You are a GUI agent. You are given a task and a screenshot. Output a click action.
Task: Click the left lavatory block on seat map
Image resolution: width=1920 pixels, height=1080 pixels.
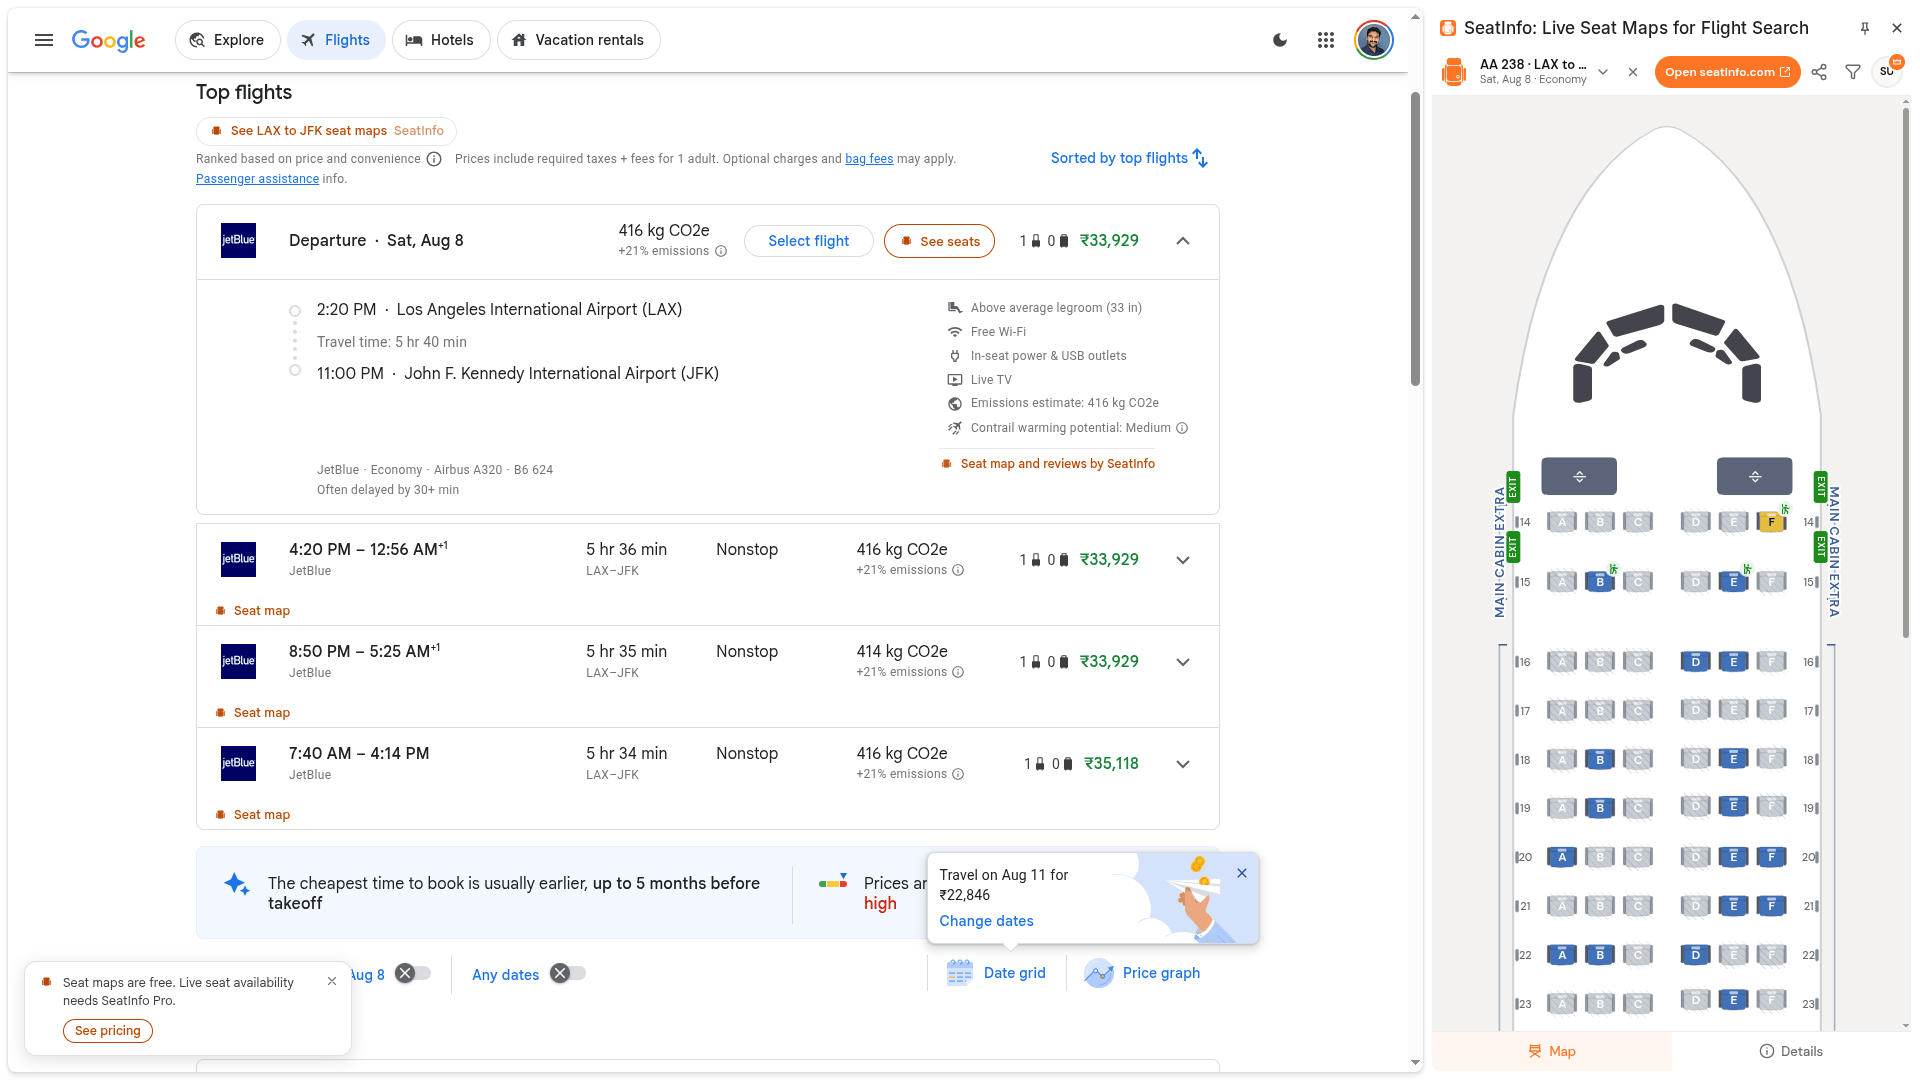pos(1579,476)
